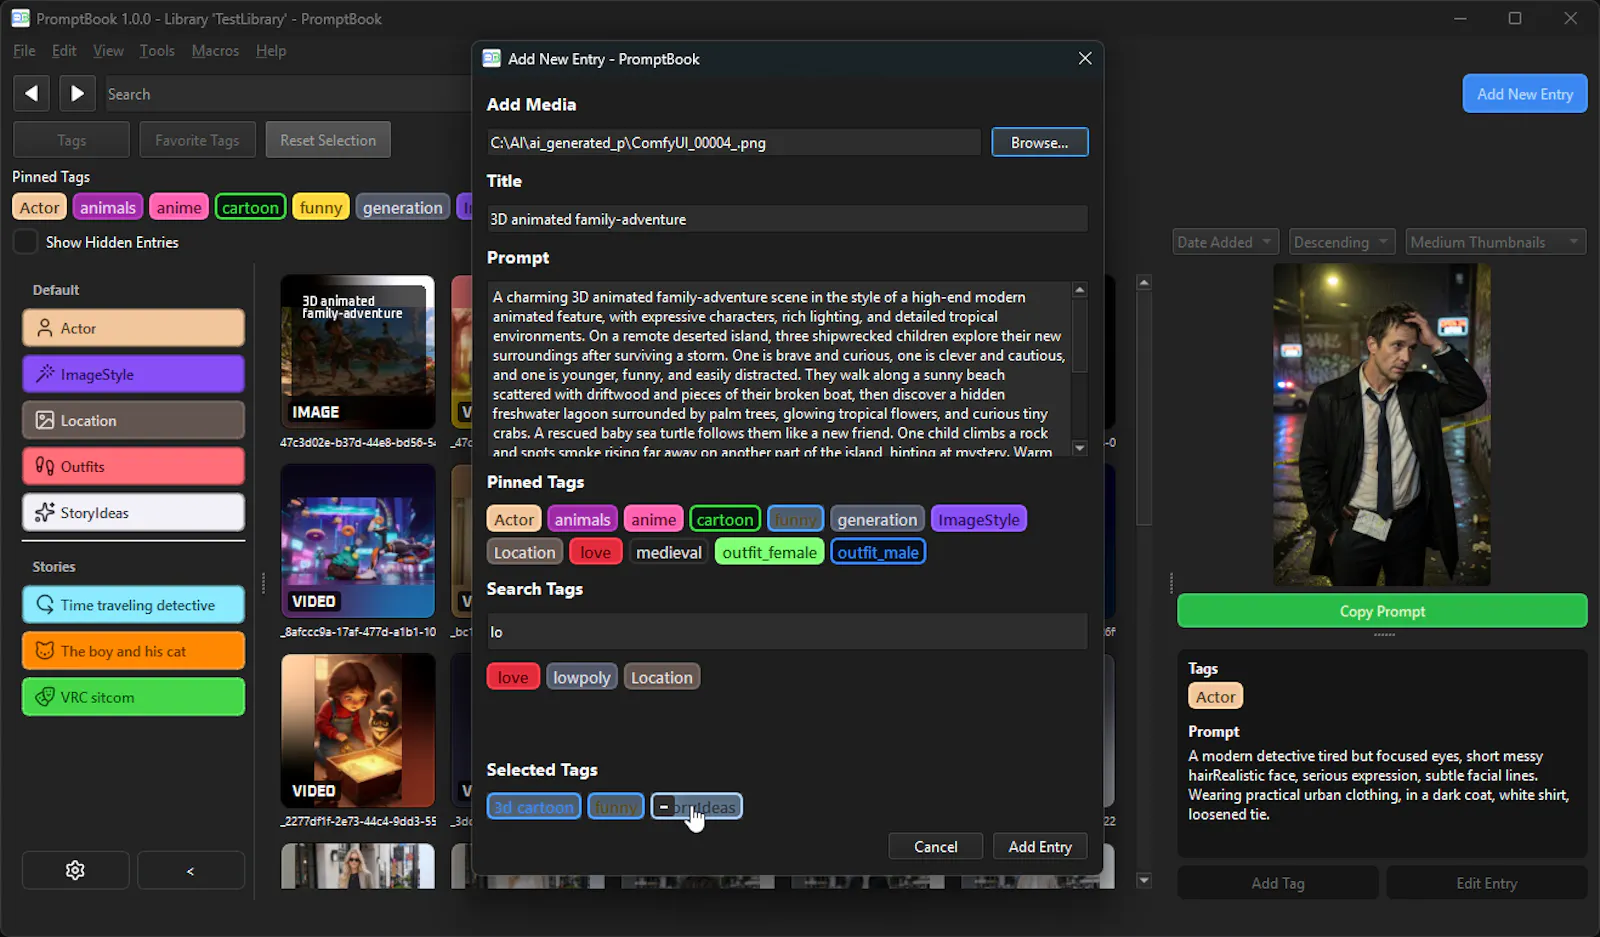Click gallery scroll up arrow
This screenshot has width=1600, height=937.
1144,283
